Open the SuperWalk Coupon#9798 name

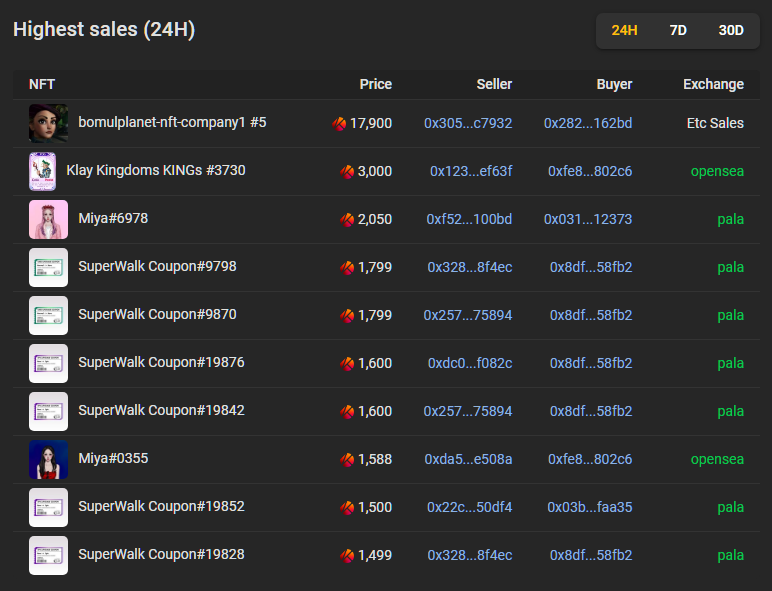[x=158, y=266]
